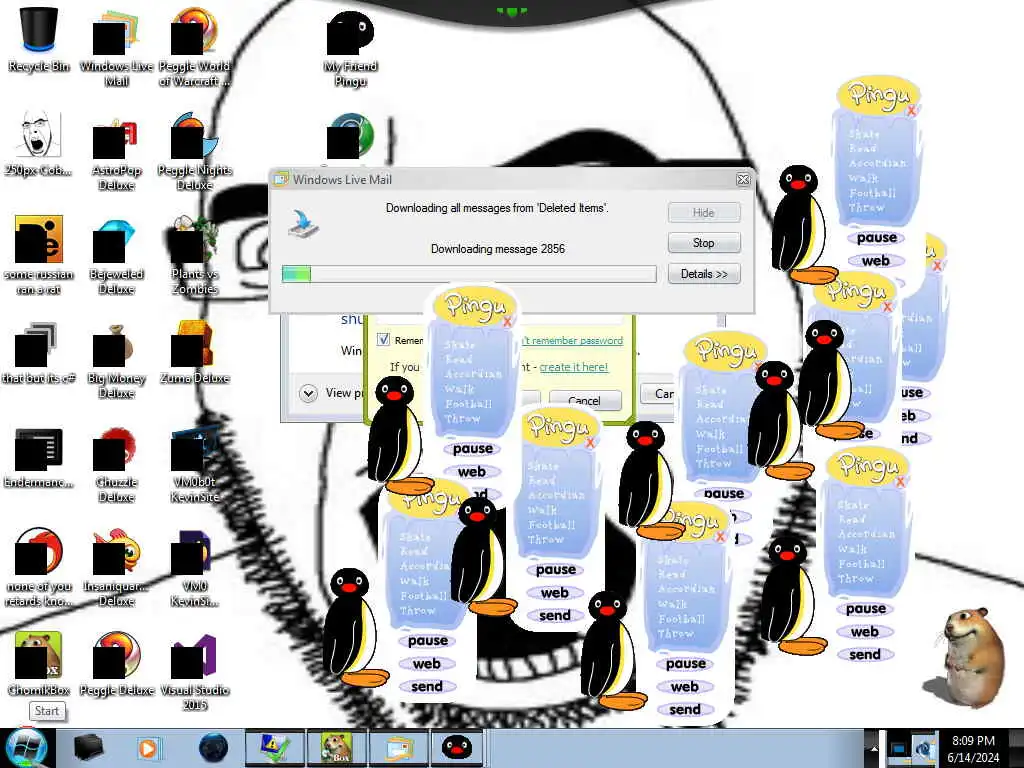This screenshot has width=1024, height=768.
Task: Open the Peggle Deluxe desktop shortcut
Action: [x=116, y=664]
